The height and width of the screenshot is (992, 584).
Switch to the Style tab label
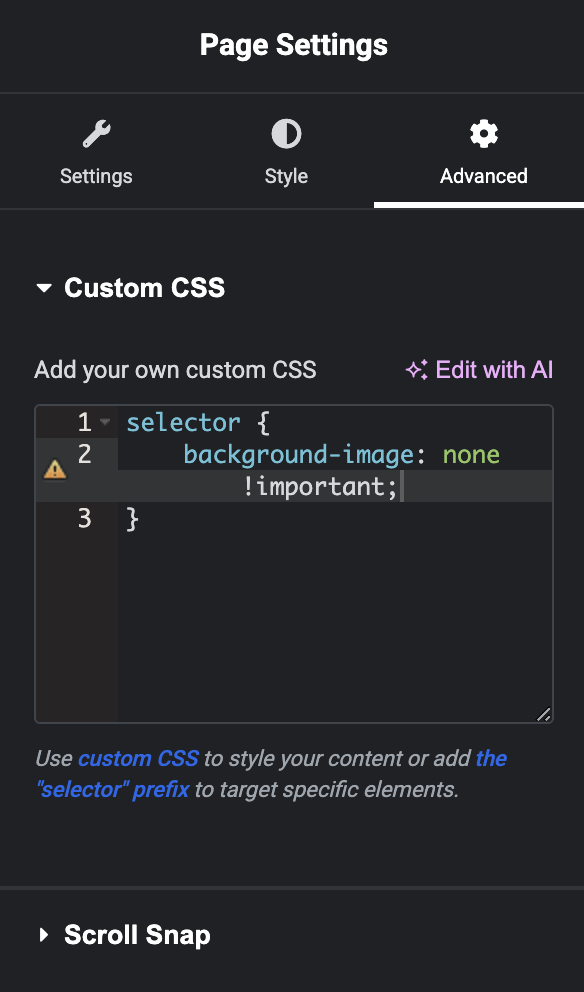pyautogui.click(x=286, y=176)
